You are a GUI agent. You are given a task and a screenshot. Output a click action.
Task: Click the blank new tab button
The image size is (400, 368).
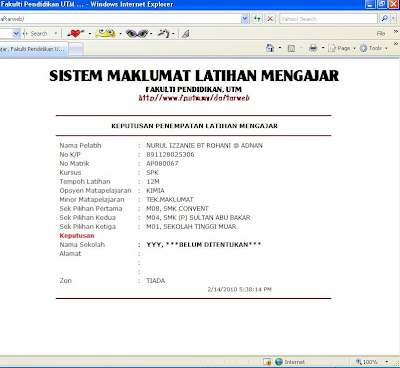(76, 49)
